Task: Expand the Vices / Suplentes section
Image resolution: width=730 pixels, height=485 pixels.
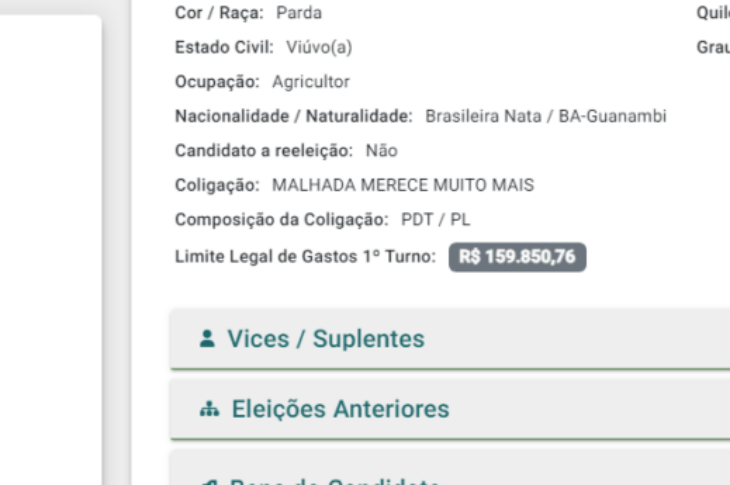Action: [324, 339]
